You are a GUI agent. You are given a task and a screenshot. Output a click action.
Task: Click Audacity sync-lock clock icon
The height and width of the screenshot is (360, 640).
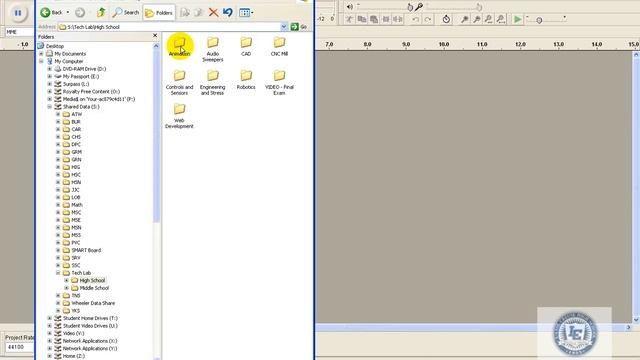point(446,19)
